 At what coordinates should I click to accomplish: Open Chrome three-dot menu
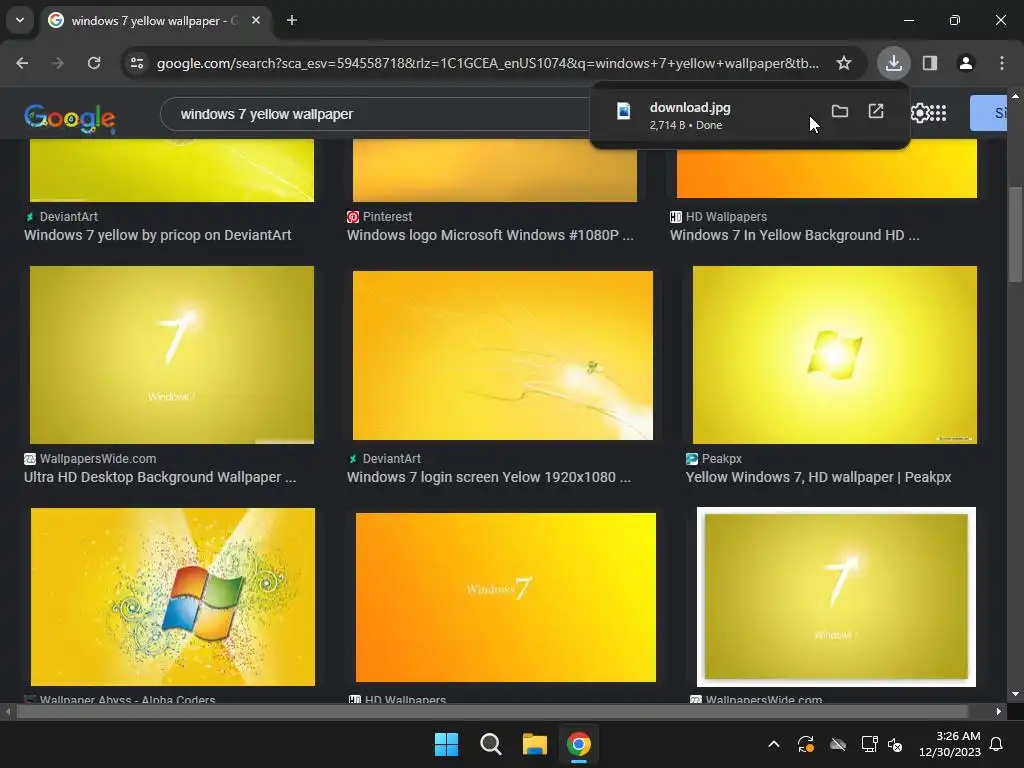click(x=1002, y=63)
